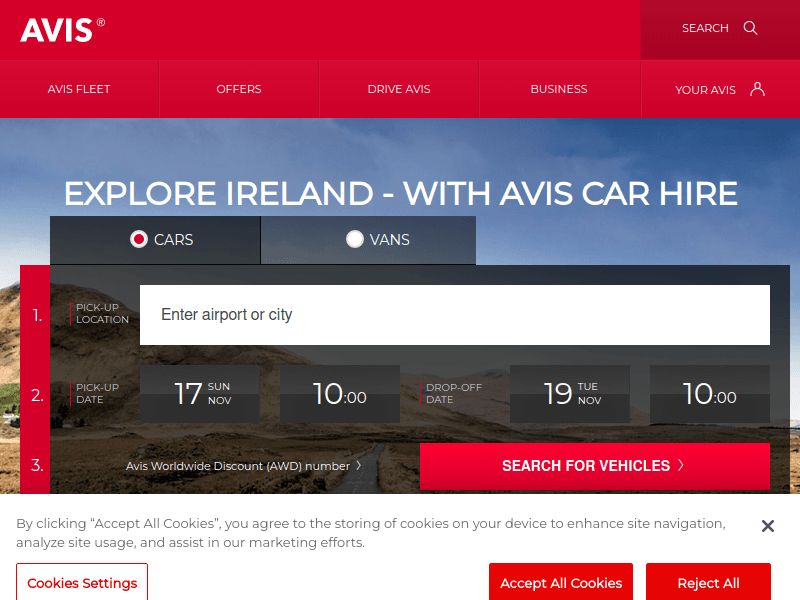Open Cookies Settings

82,583
